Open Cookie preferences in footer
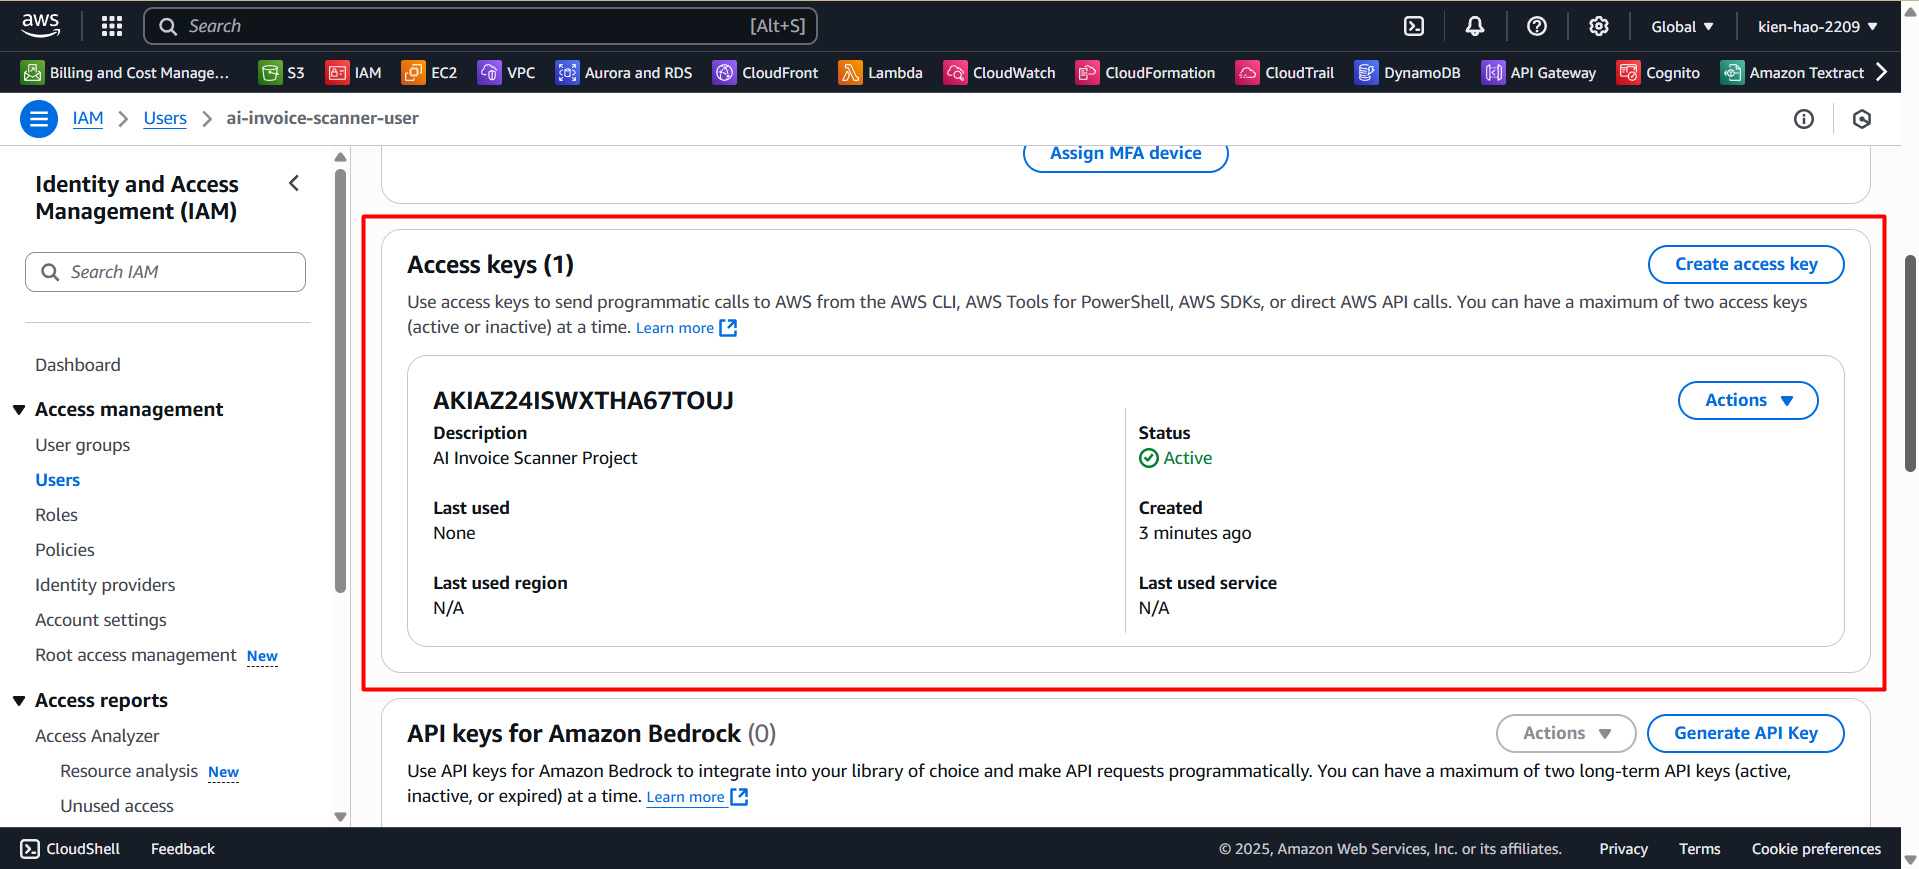The width and height of the screenshot is (1919, 869). coord(1816,849)
